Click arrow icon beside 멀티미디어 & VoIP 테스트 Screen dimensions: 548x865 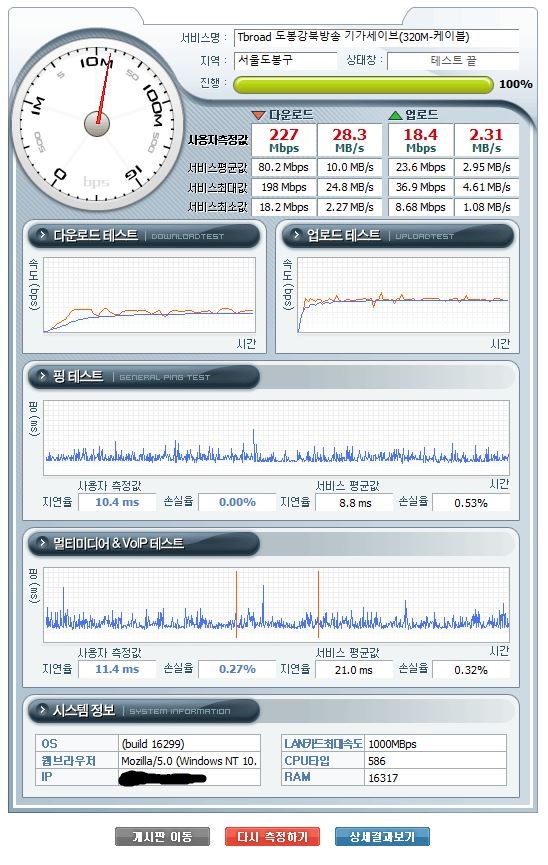coord(42,543)
